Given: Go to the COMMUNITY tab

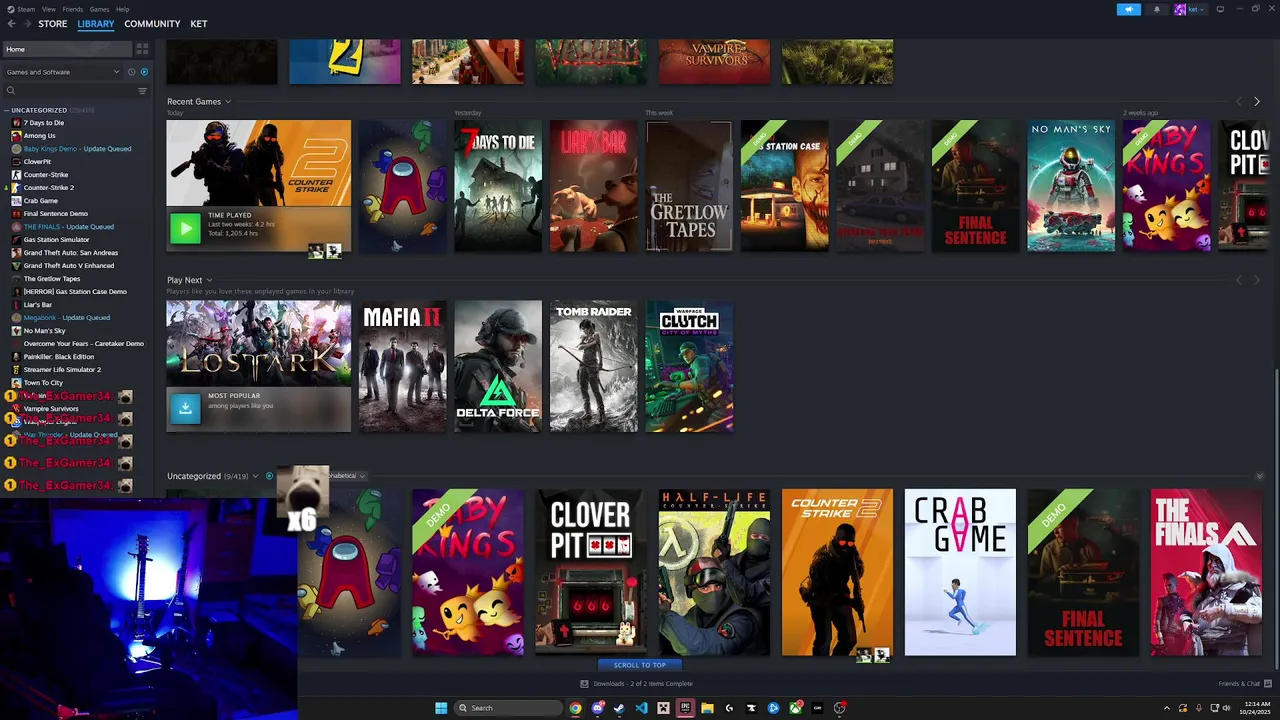Looking at the screenshot, I should 152,24.
